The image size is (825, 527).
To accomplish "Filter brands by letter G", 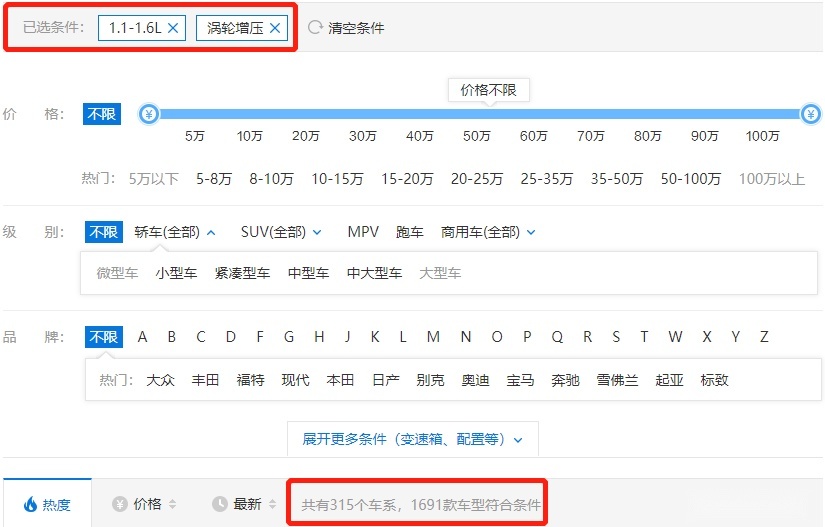I will (x=289, y=337).
